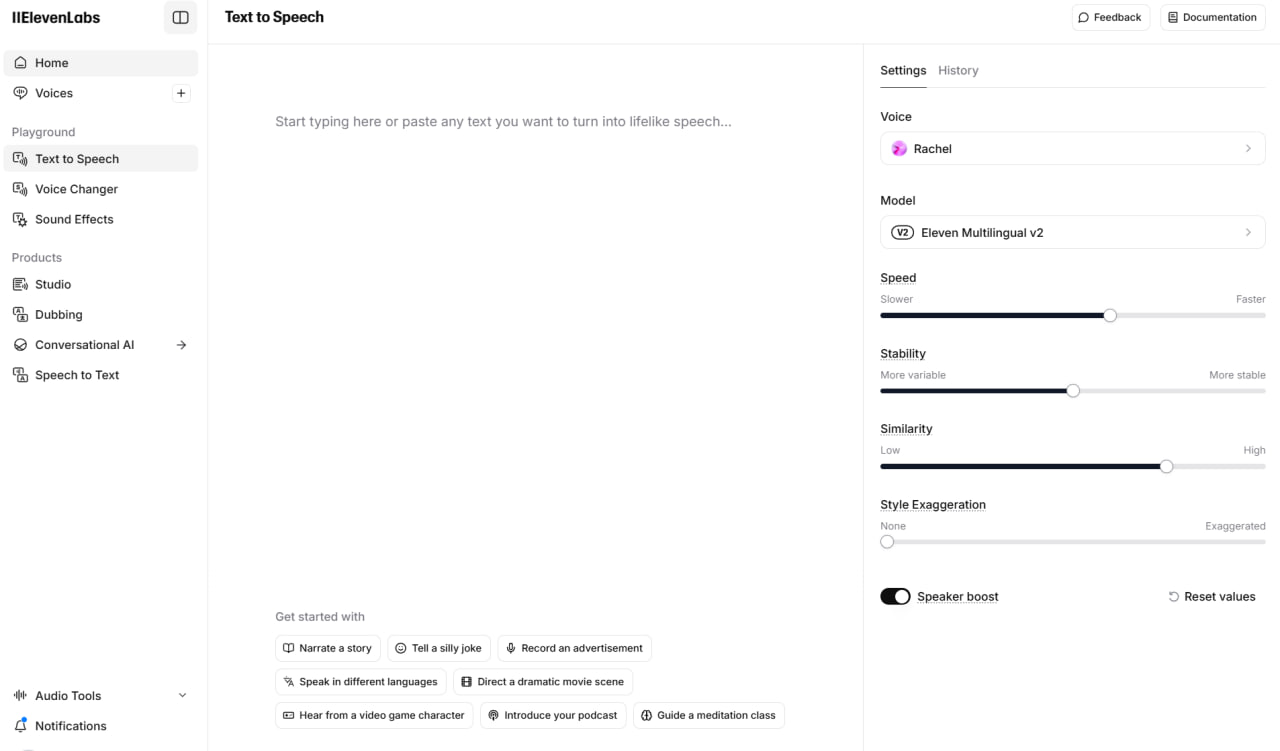
Task: Click the plus icon next to Voices
Action: pos(181,93)
